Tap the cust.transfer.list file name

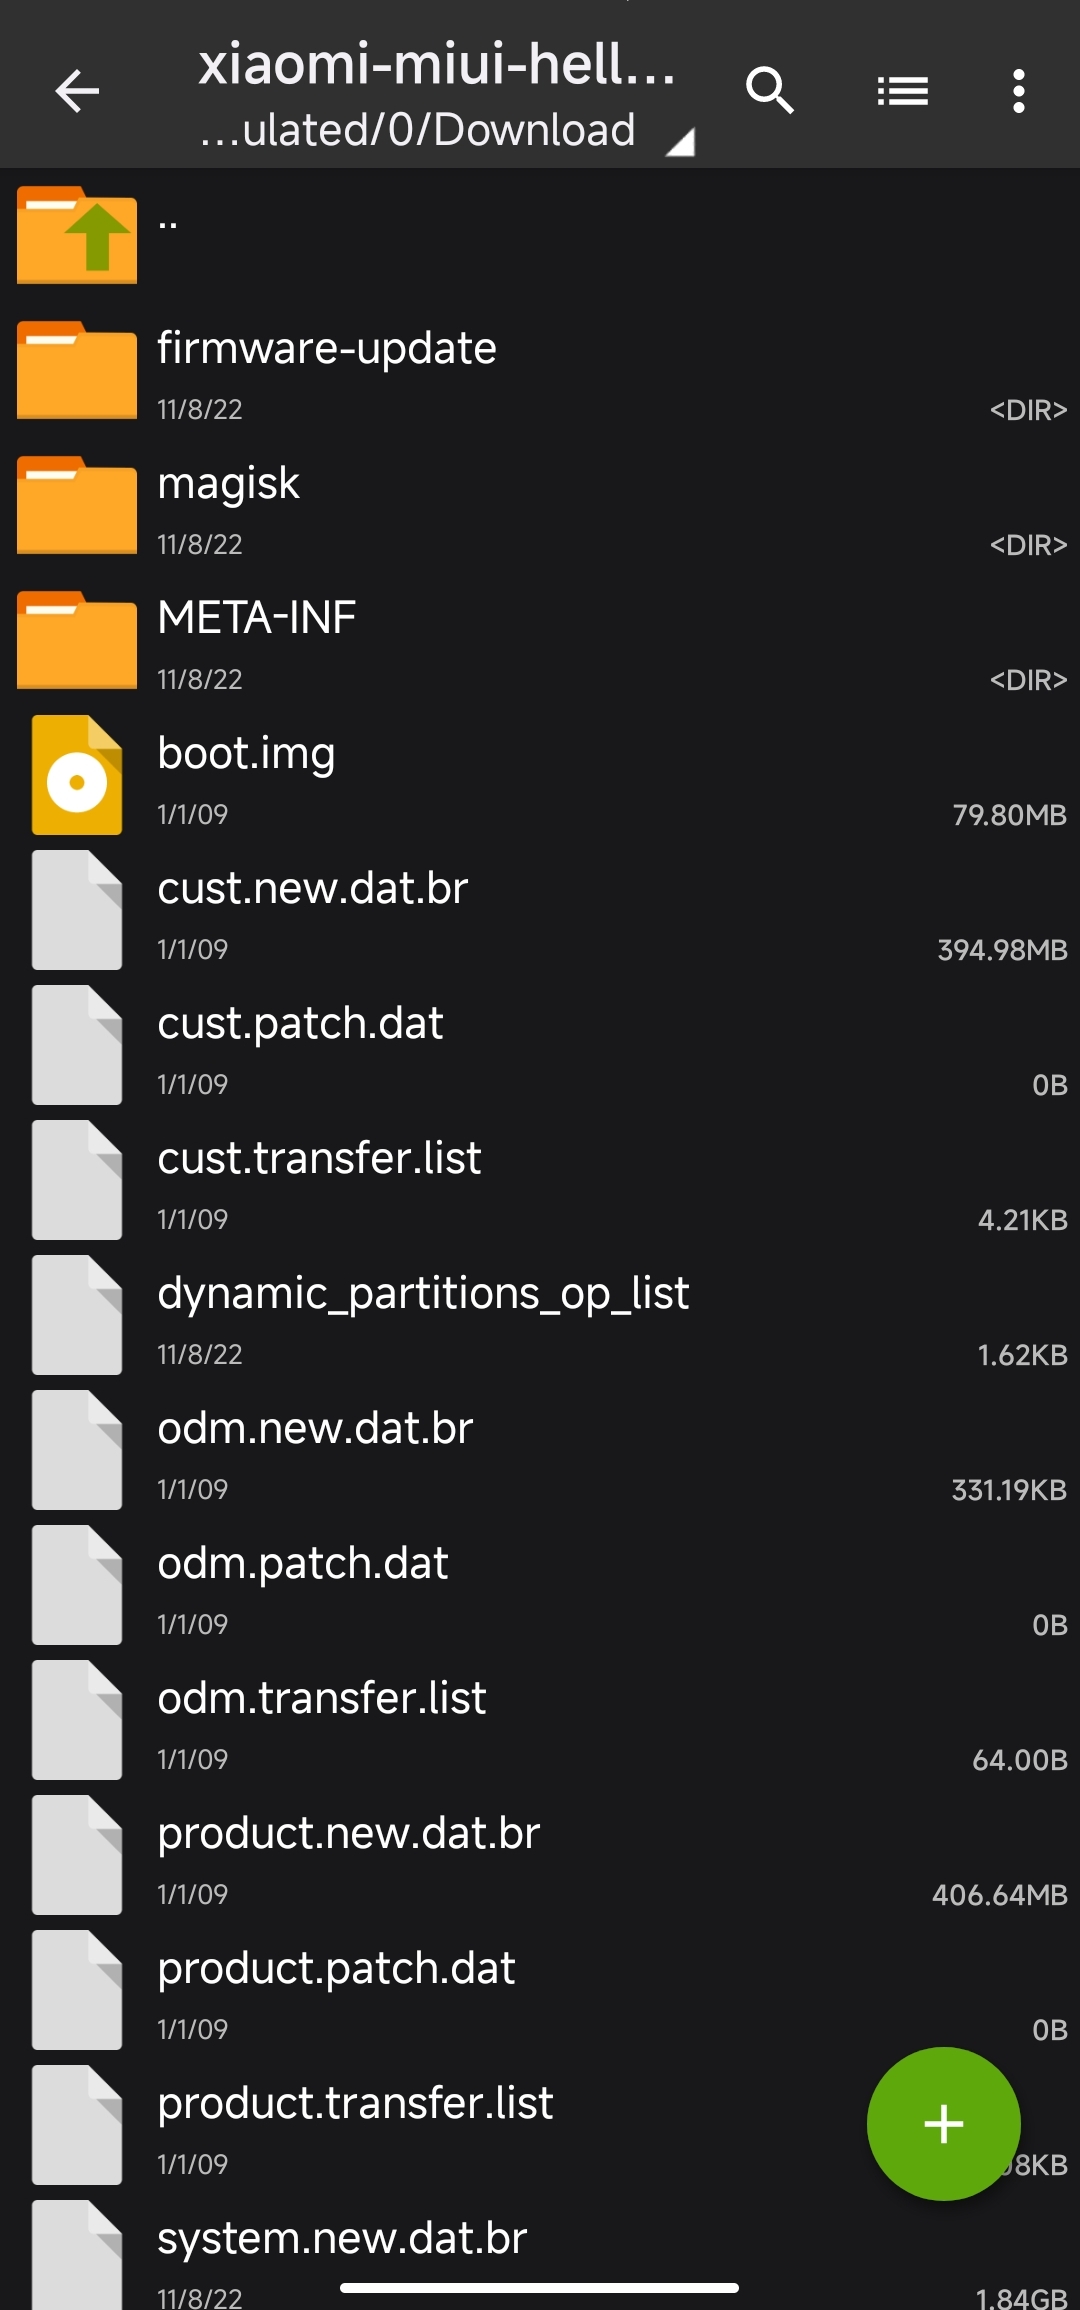[320, 1158]
